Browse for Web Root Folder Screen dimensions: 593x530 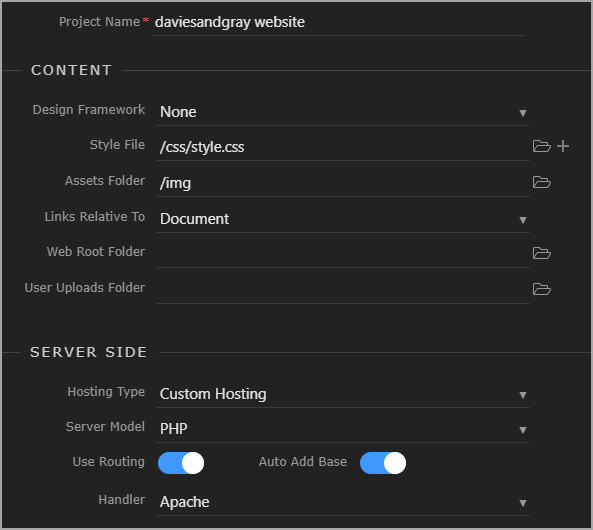(x=541, y=253)
